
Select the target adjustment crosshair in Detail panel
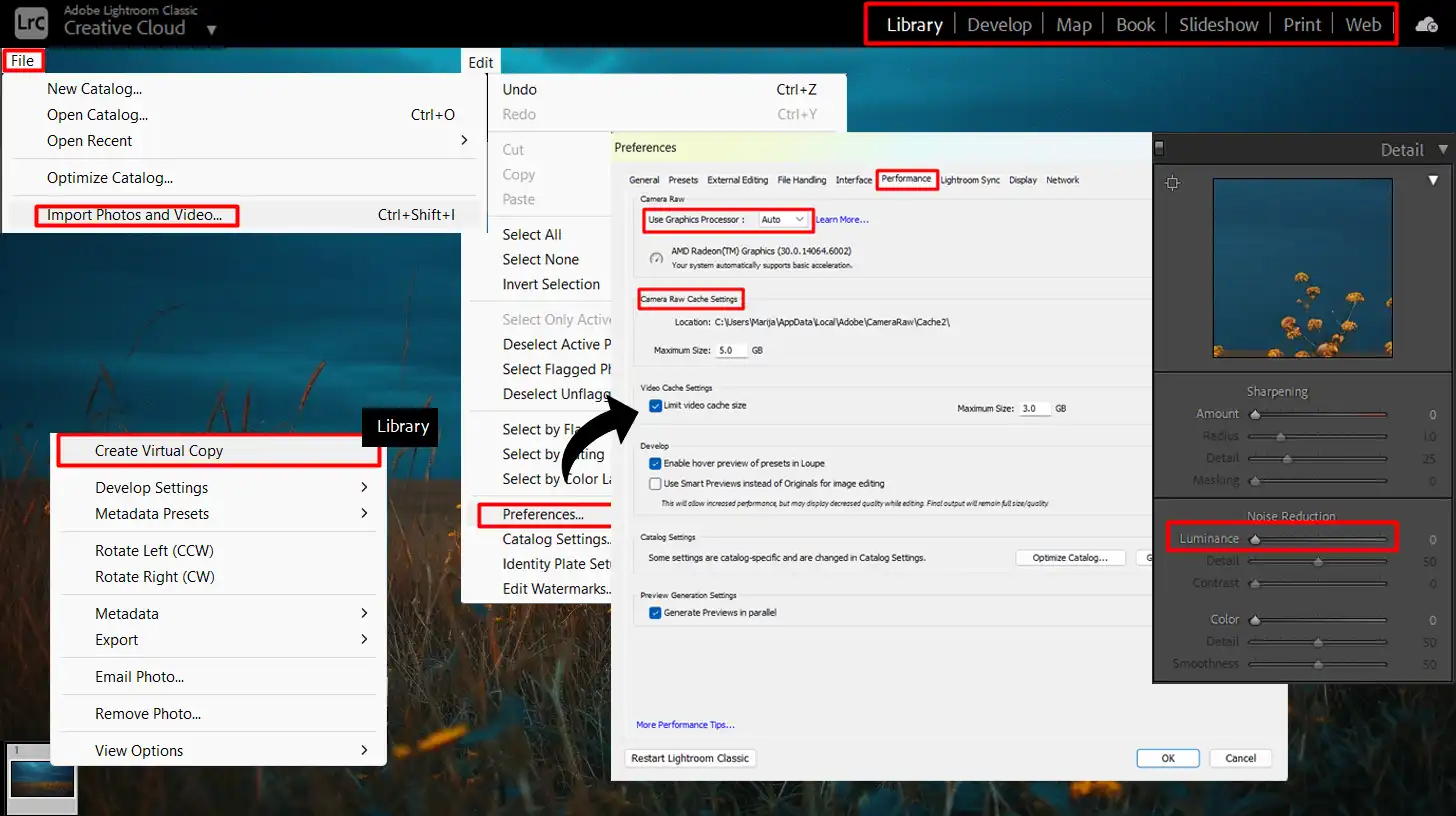point(1173,183)
